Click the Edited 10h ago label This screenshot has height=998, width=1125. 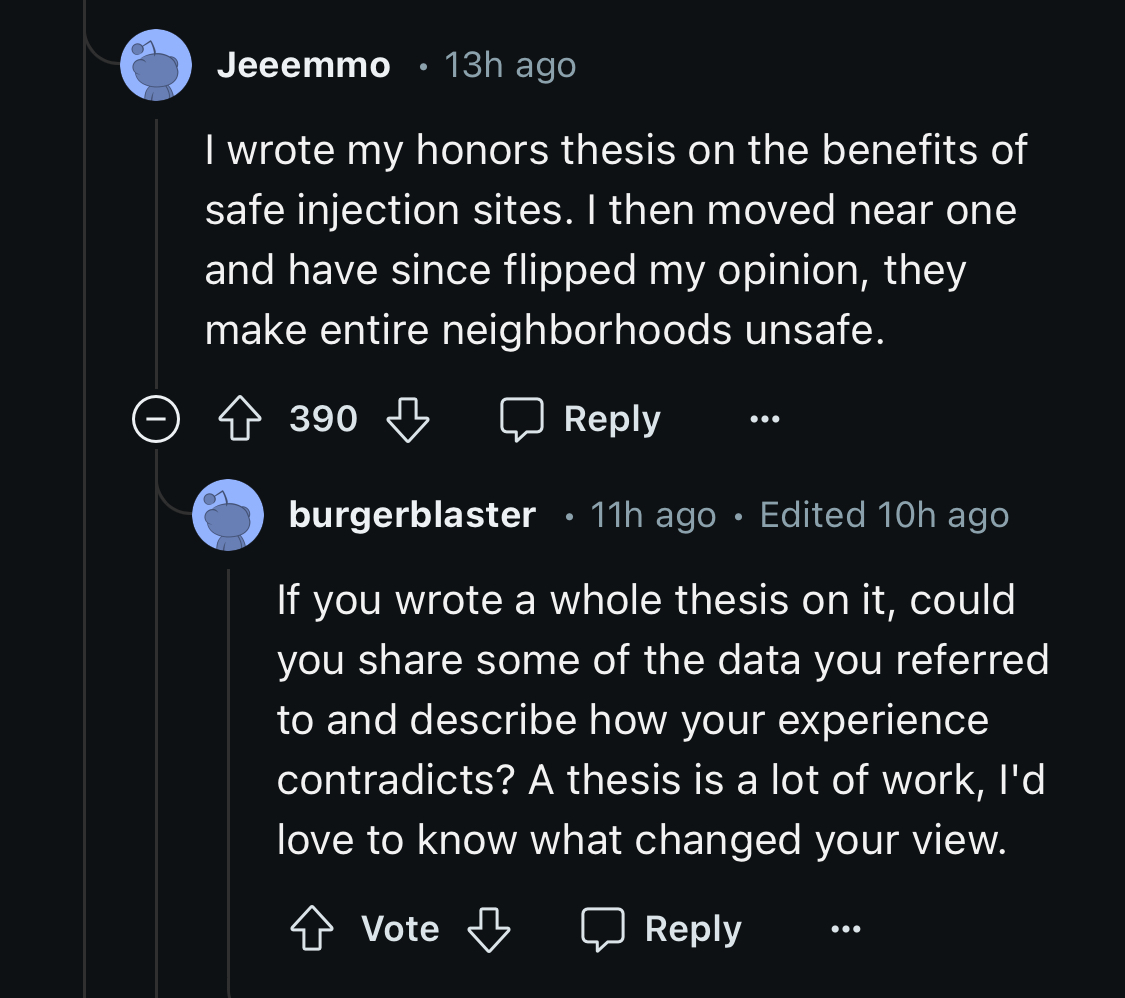(x=885, y=515)
